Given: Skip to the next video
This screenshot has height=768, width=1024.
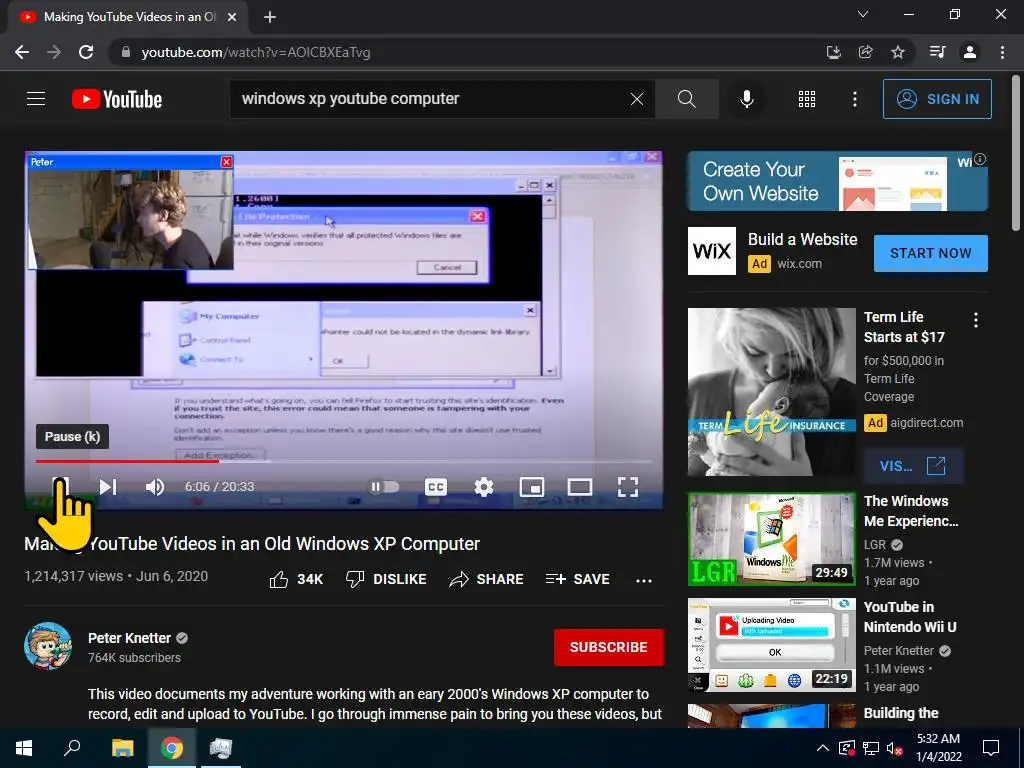Looking at the screenshot, I should 108,487.
